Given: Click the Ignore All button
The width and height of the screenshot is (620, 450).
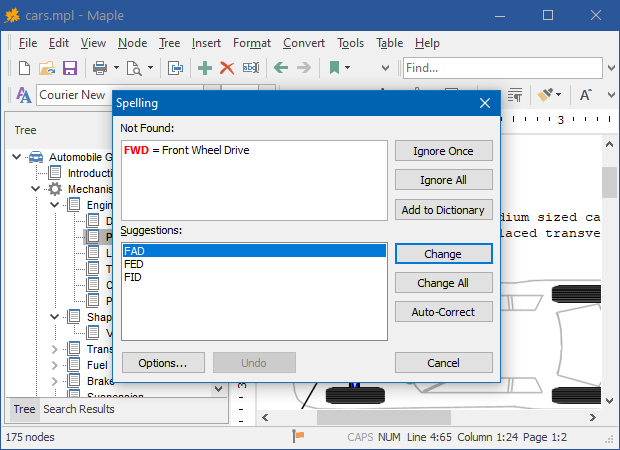Looking at the screenshot, I should (443, 180).
